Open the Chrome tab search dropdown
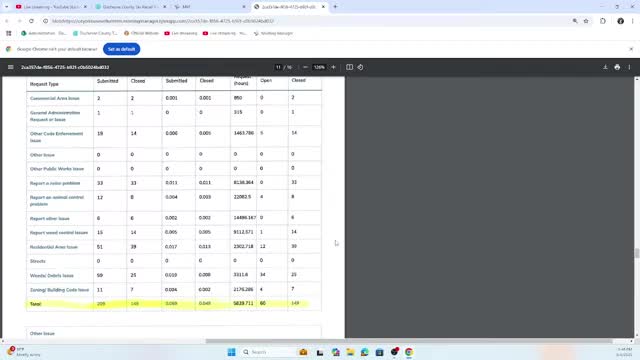This screenshot has height=360, width=640. click(7, 7)
